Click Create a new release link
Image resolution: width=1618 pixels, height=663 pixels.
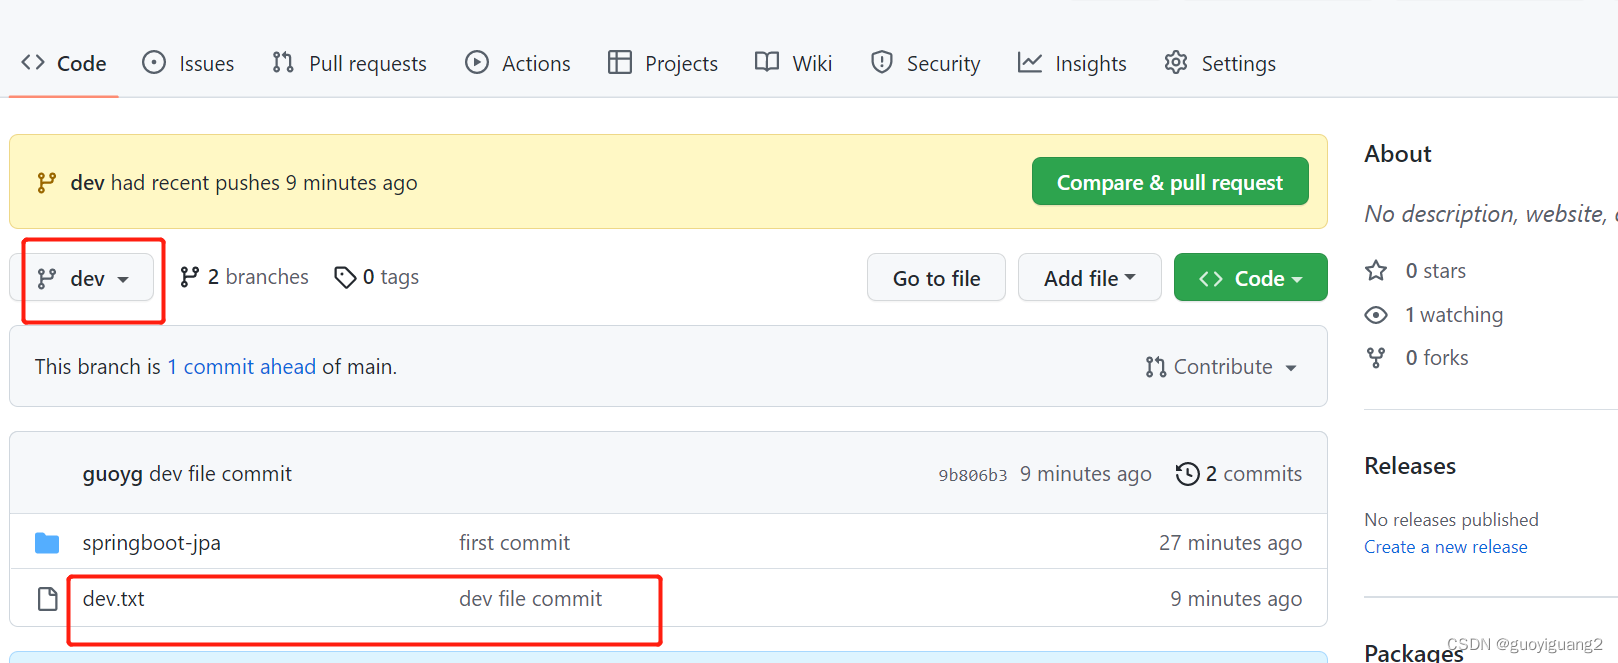point(1446,547)
